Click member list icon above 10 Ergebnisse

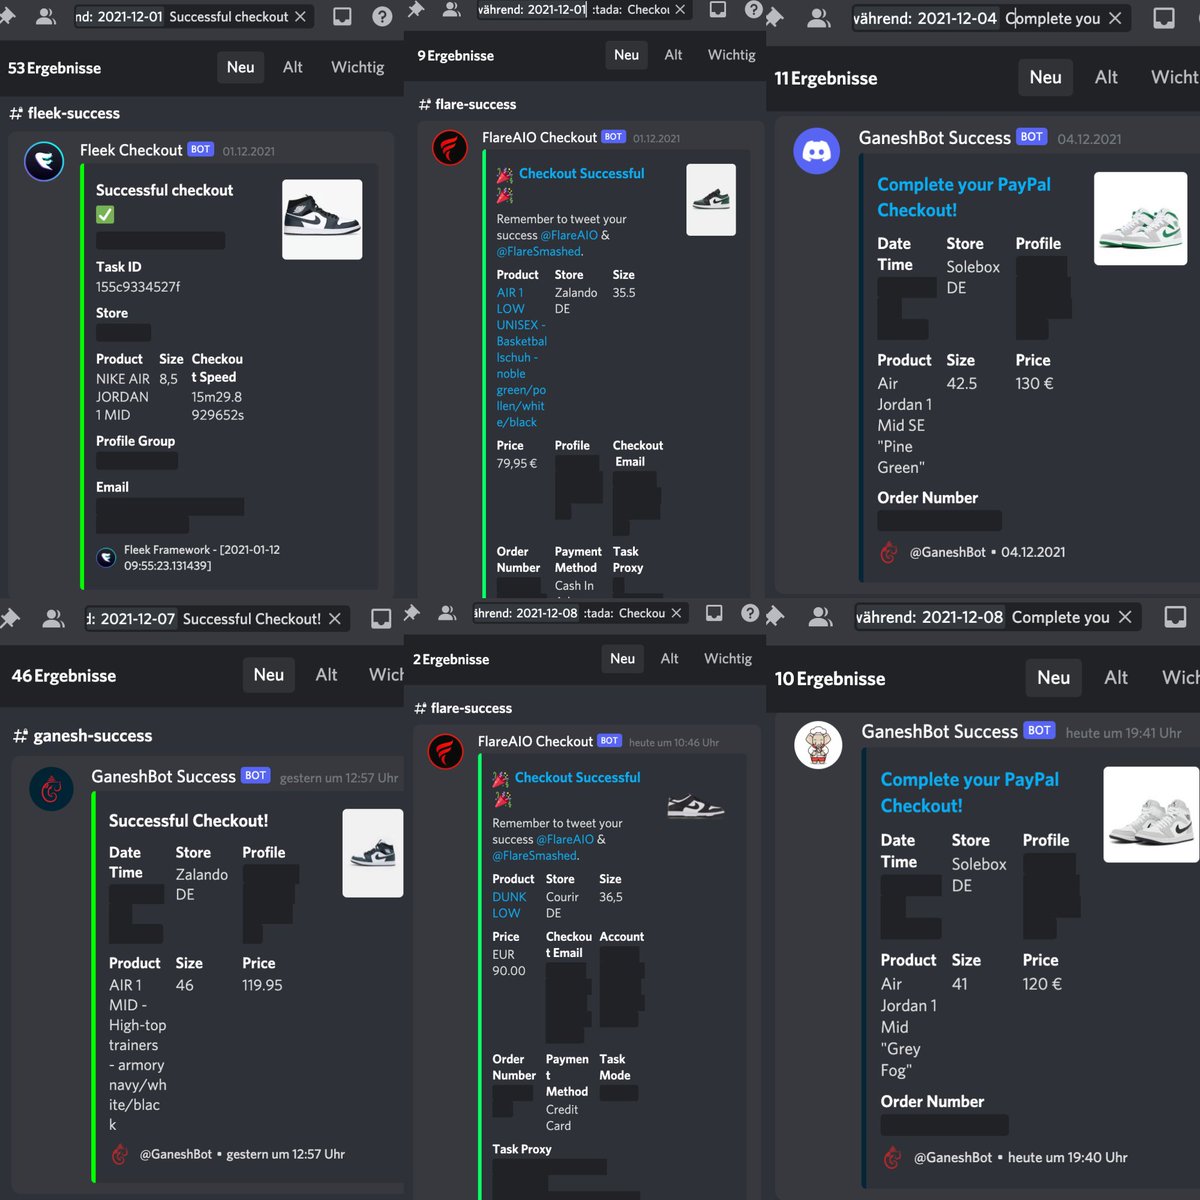821,617
